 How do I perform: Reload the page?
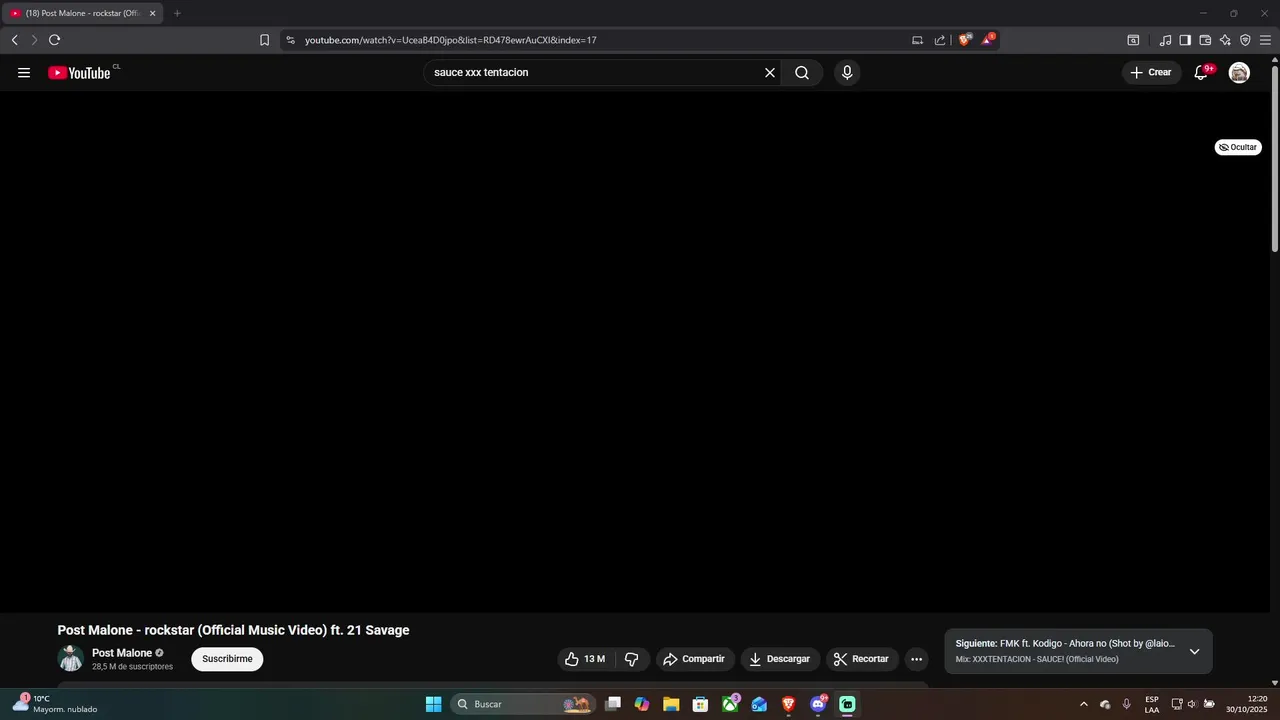click(54, 40)
